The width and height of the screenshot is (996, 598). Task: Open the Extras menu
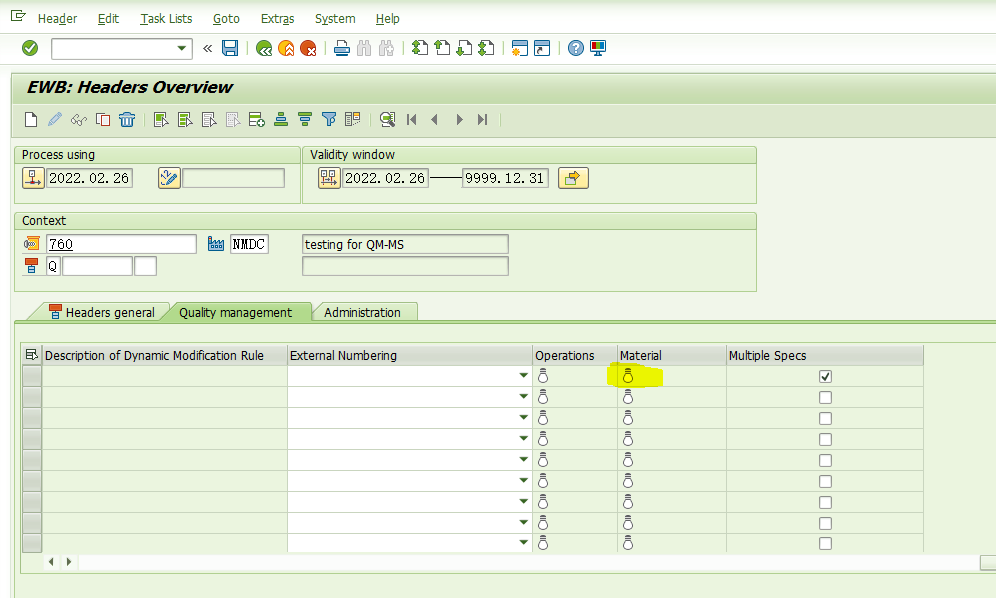(278, 19)
